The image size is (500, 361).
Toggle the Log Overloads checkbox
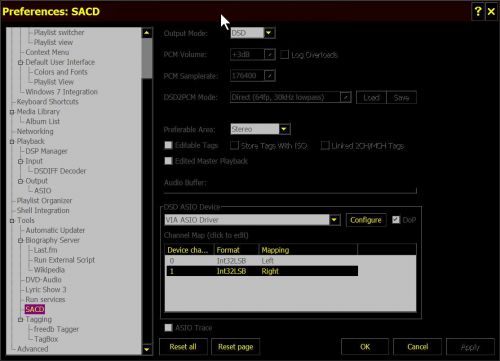(284, 55)
